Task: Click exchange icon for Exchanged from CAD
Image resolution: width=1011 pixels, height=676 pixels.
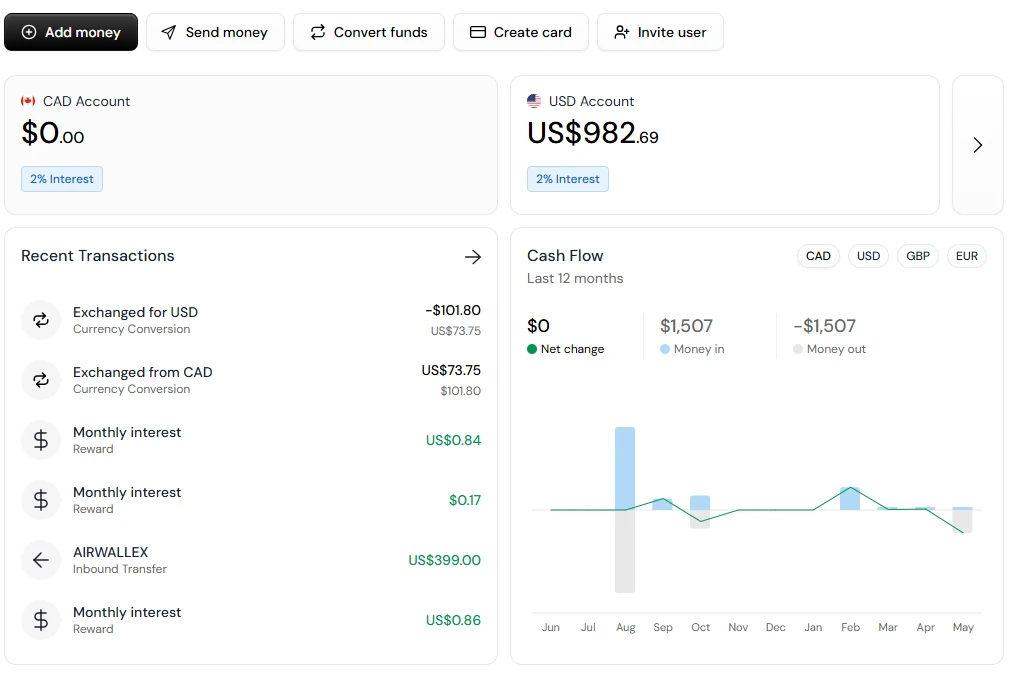Action: click(41, 380)
